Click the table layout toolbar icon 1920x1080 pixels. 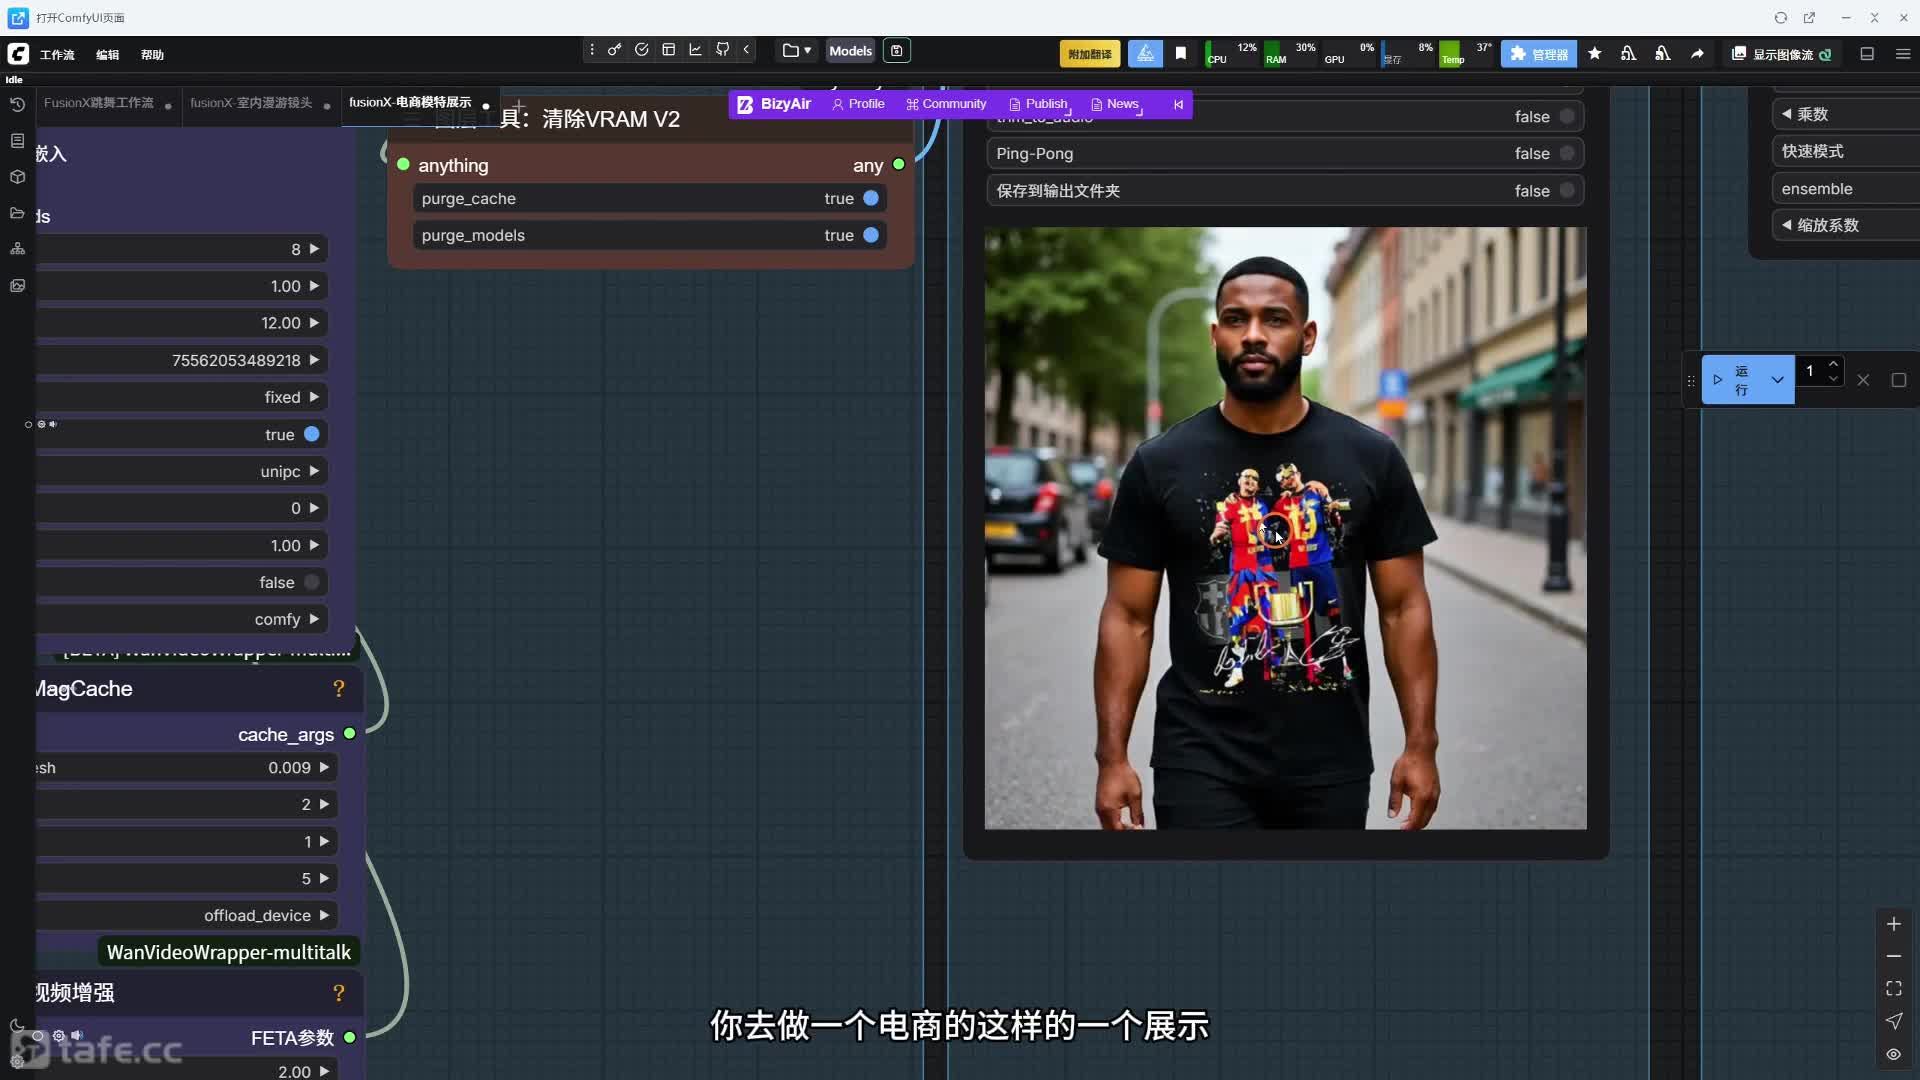pyautogui.click(x=669, y=50)
